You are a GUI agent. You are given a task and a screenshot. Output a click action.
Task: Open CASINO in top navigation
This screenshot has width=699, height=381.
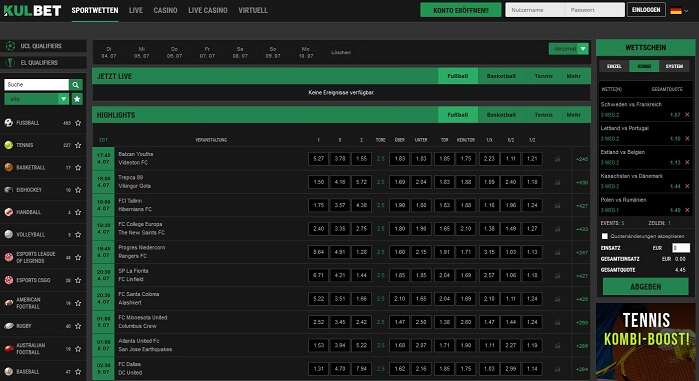(165, 10)
